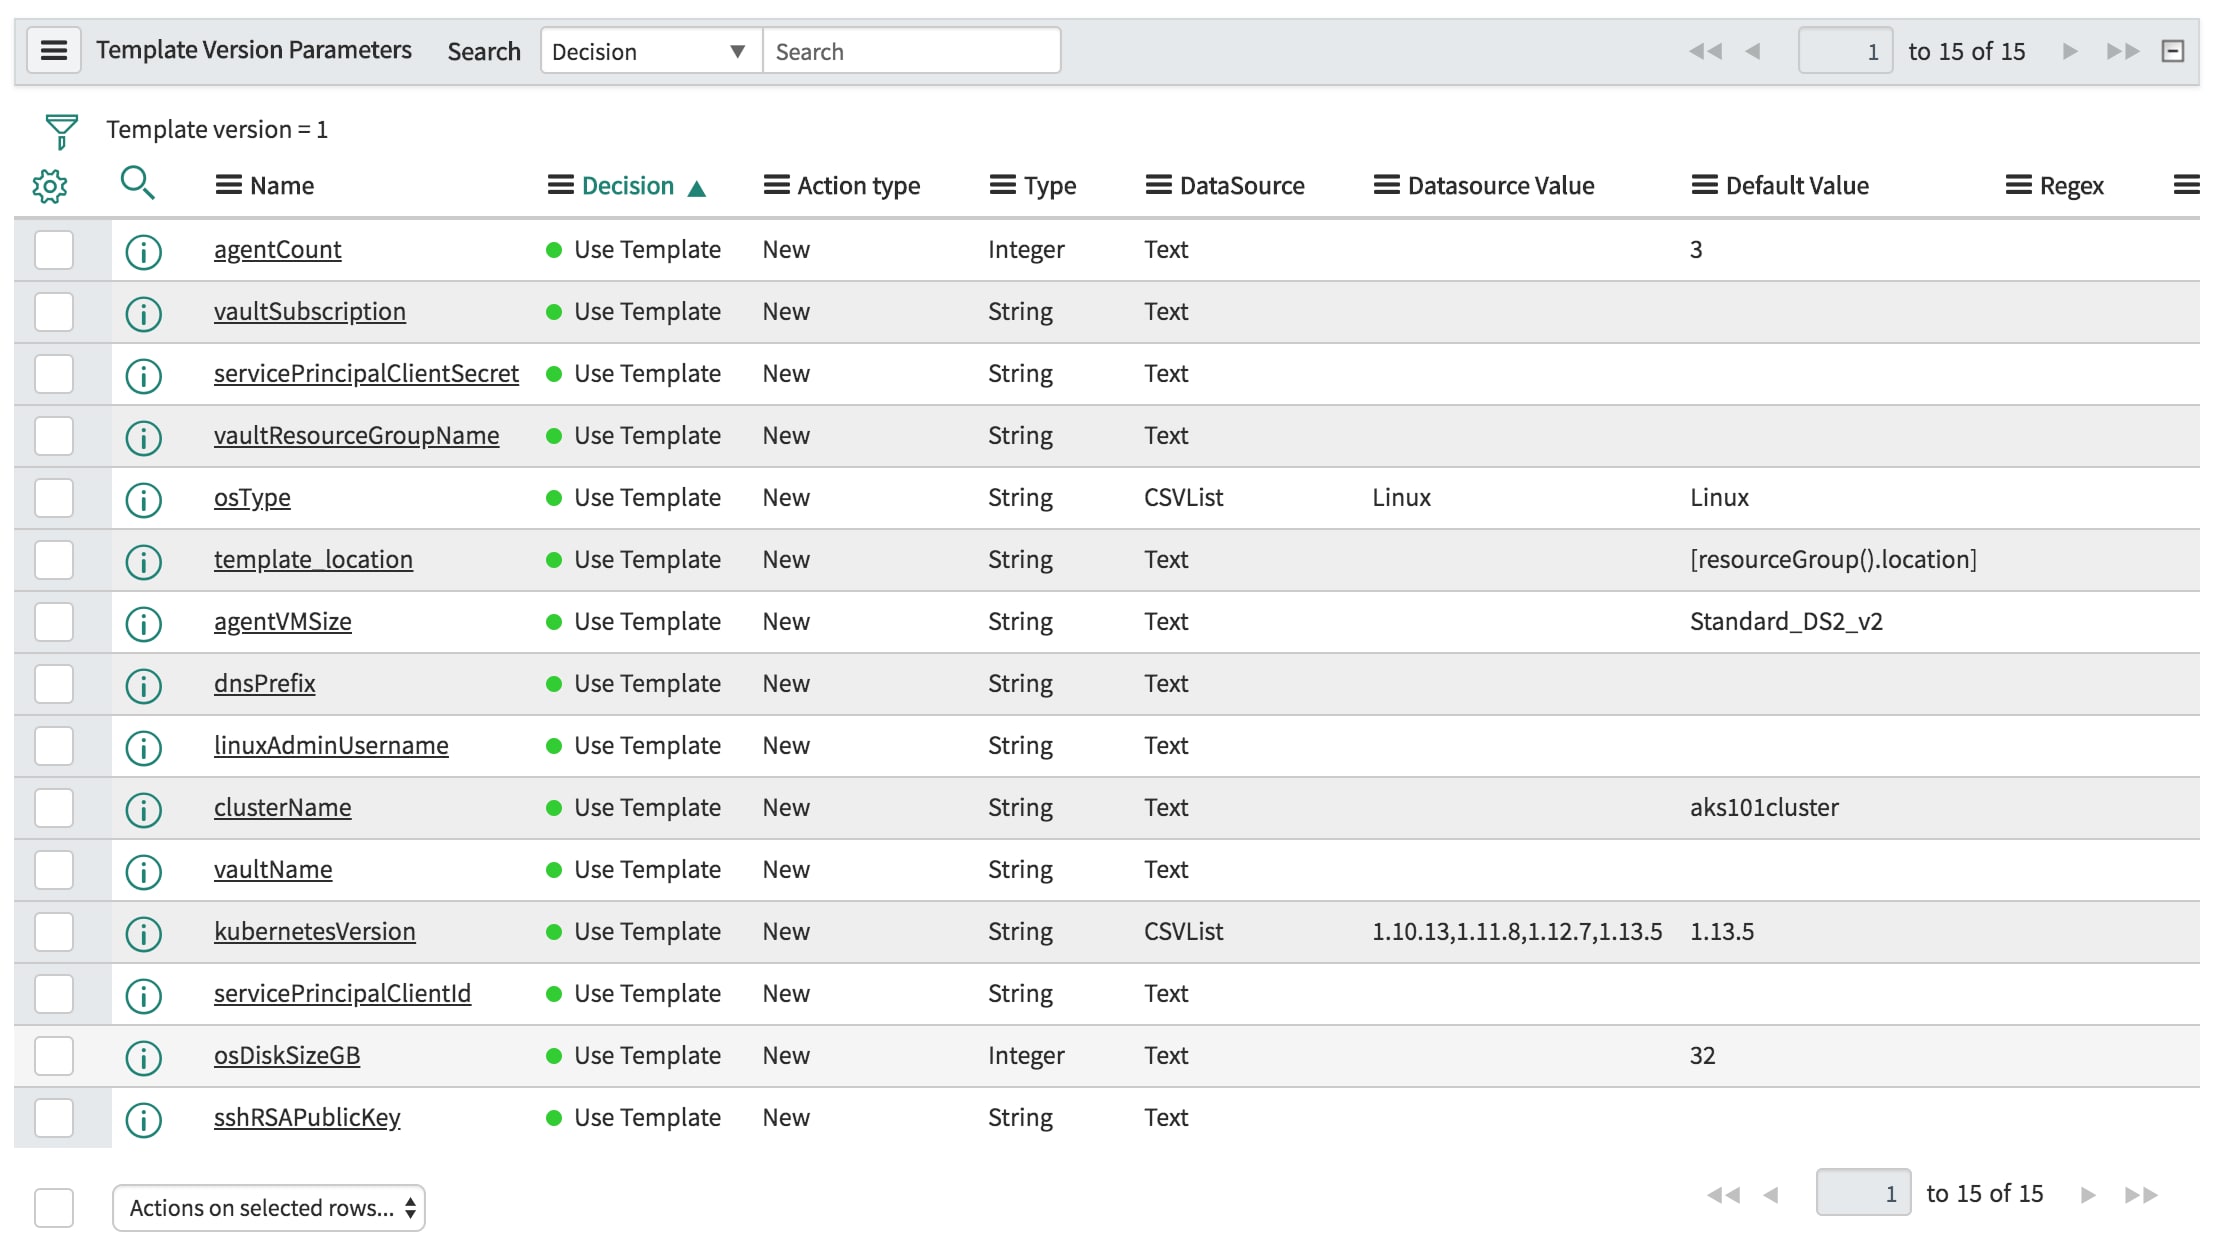Image resolution: width=2224 pixels, height=1238 pixels.
Task: Open the Decision search field dropdown
Action: [x=651, y=51]
